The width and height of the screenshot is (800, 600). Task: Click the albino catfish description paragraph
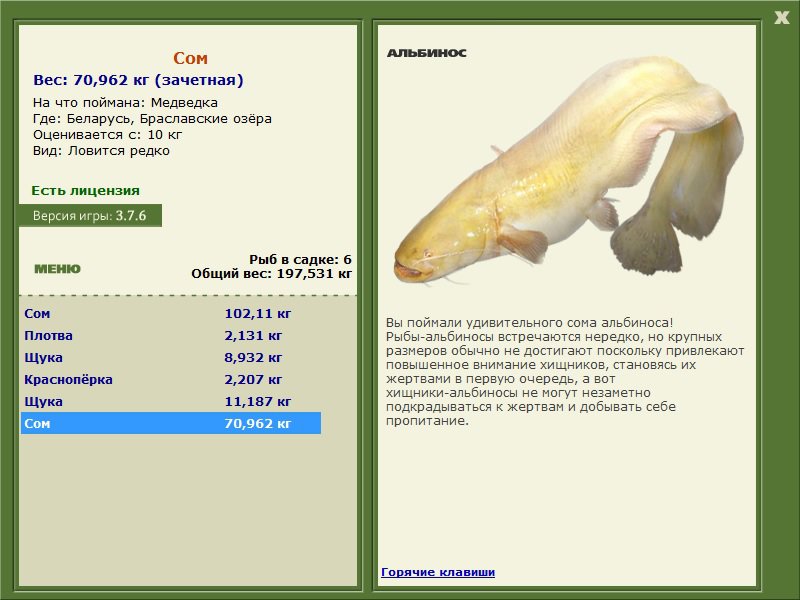tap(565, 372)
